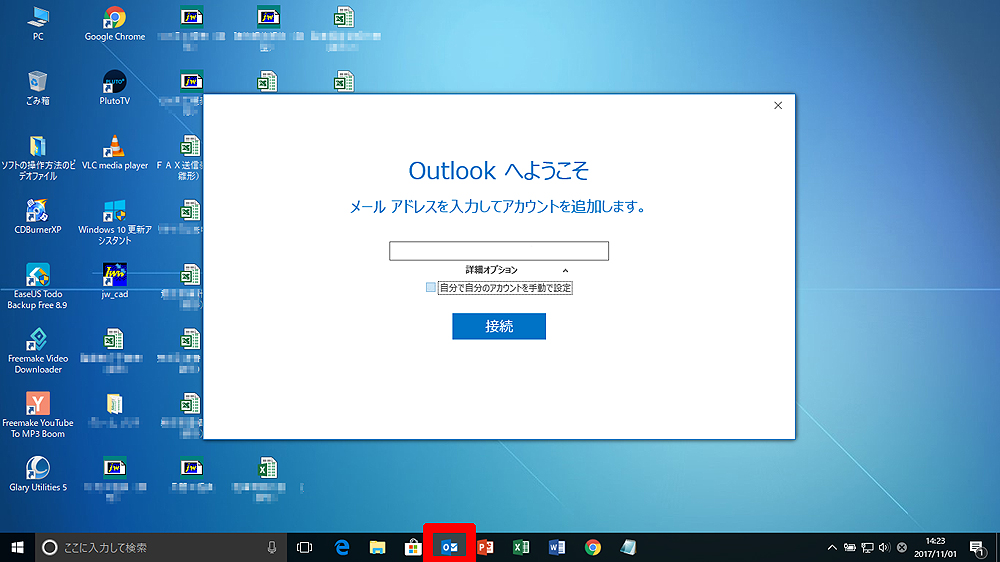Show hidden system tray icons
The height and width of the screenshot is (562, 1000).
tap(831, 547)
